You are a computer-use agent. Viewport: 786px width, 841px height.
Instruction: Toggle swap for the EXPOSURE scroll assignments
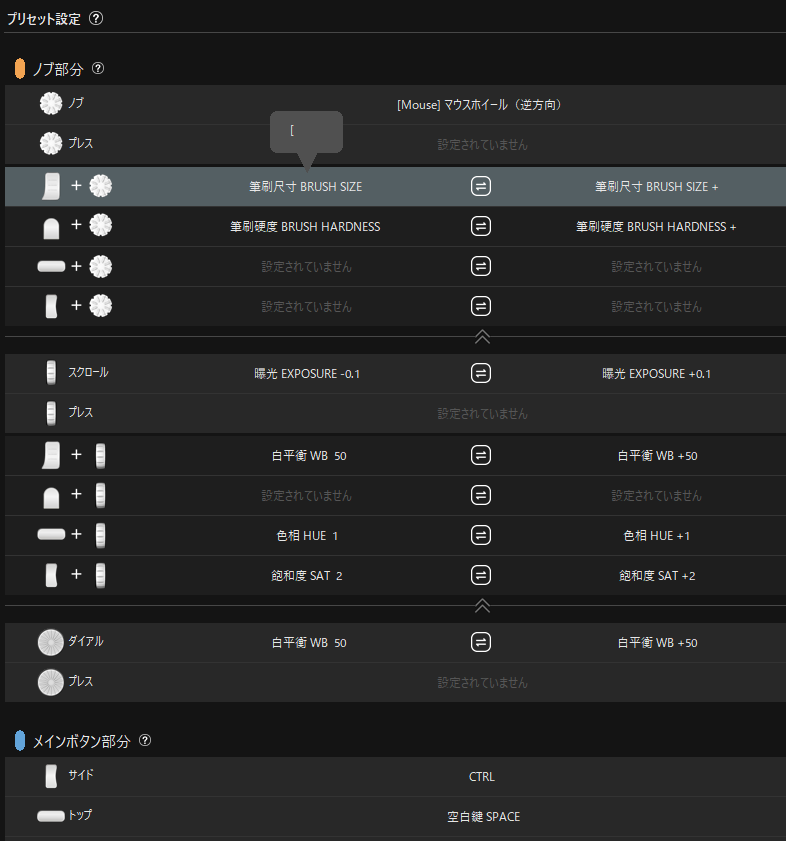click(481, 373)
